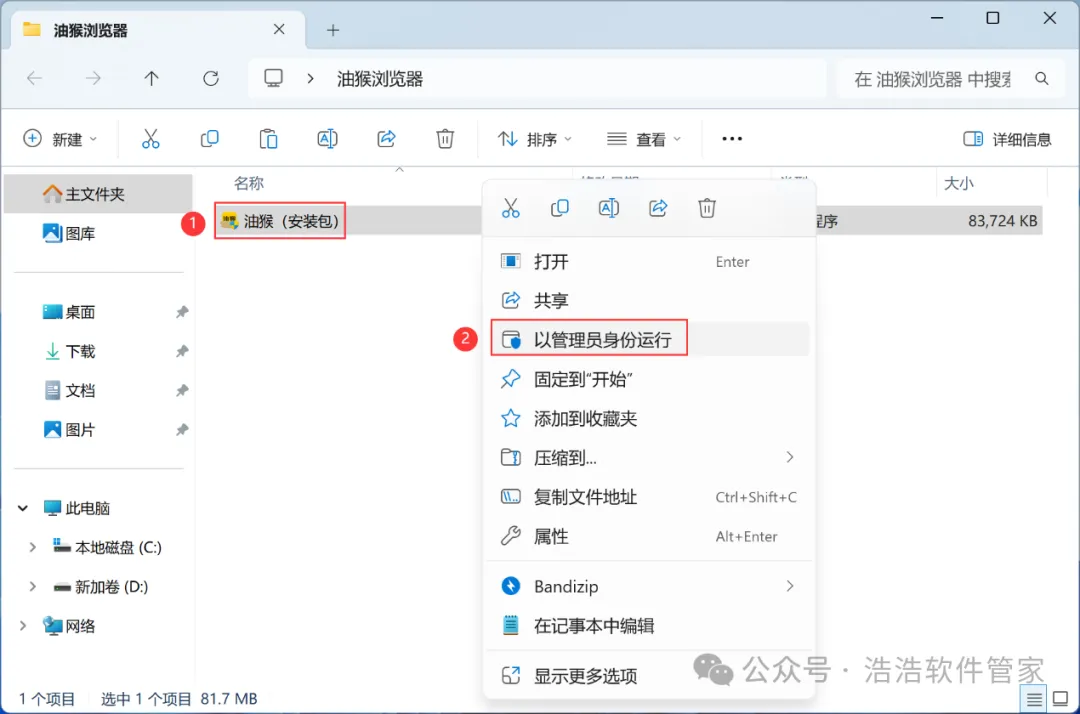Choose 共享 in the context menu
The image size is (1080, 714).
tap(649, 300)
